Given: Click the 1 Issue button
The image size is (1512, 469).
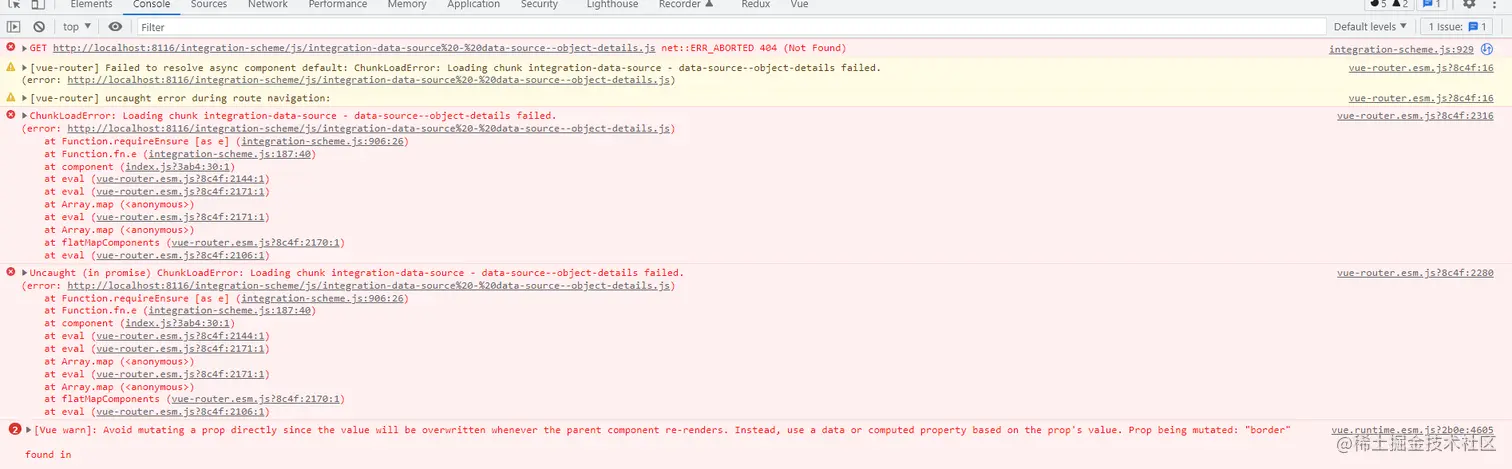Looking at the screenshot, I should coord(1458,27).
